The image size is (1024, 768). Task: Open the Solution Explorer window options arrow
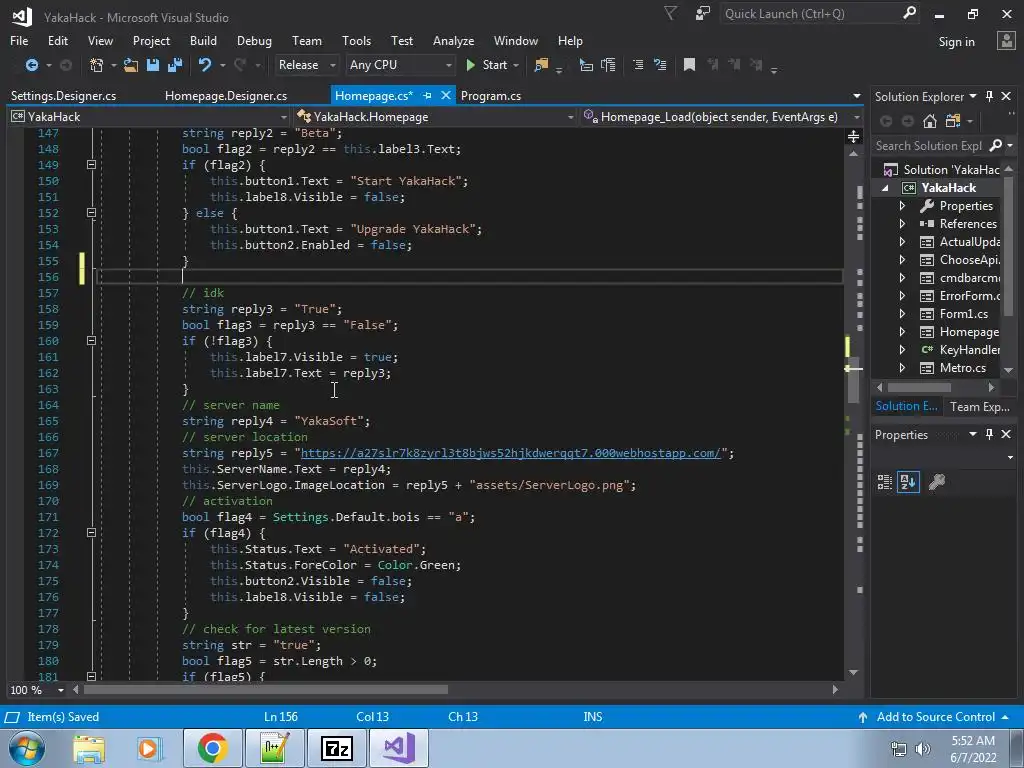[972, 96]
